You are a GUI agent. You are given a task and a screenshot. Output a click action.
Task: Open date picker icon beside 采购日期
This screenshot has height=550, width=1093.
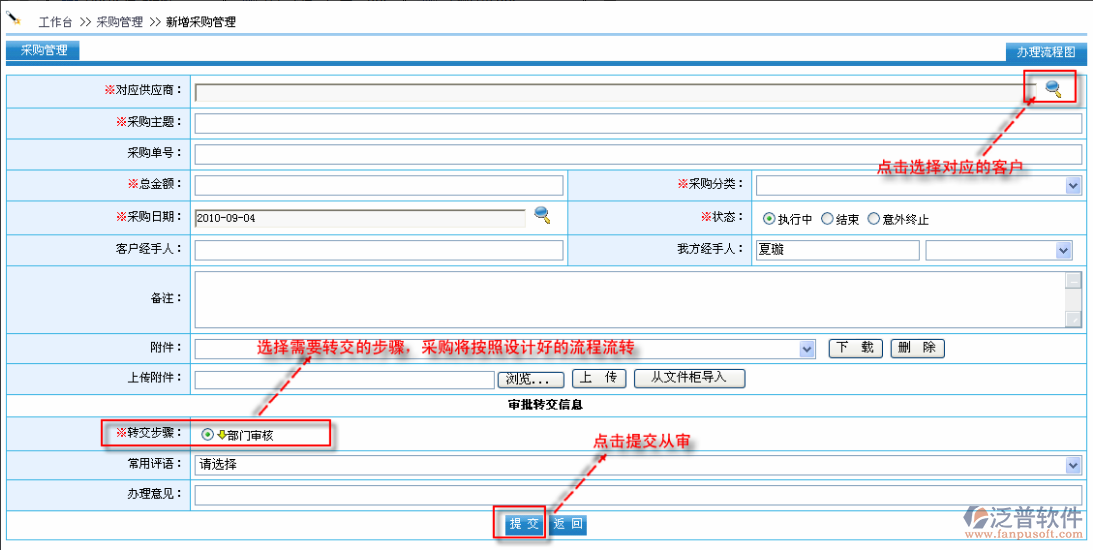click(x=542, y=215)
